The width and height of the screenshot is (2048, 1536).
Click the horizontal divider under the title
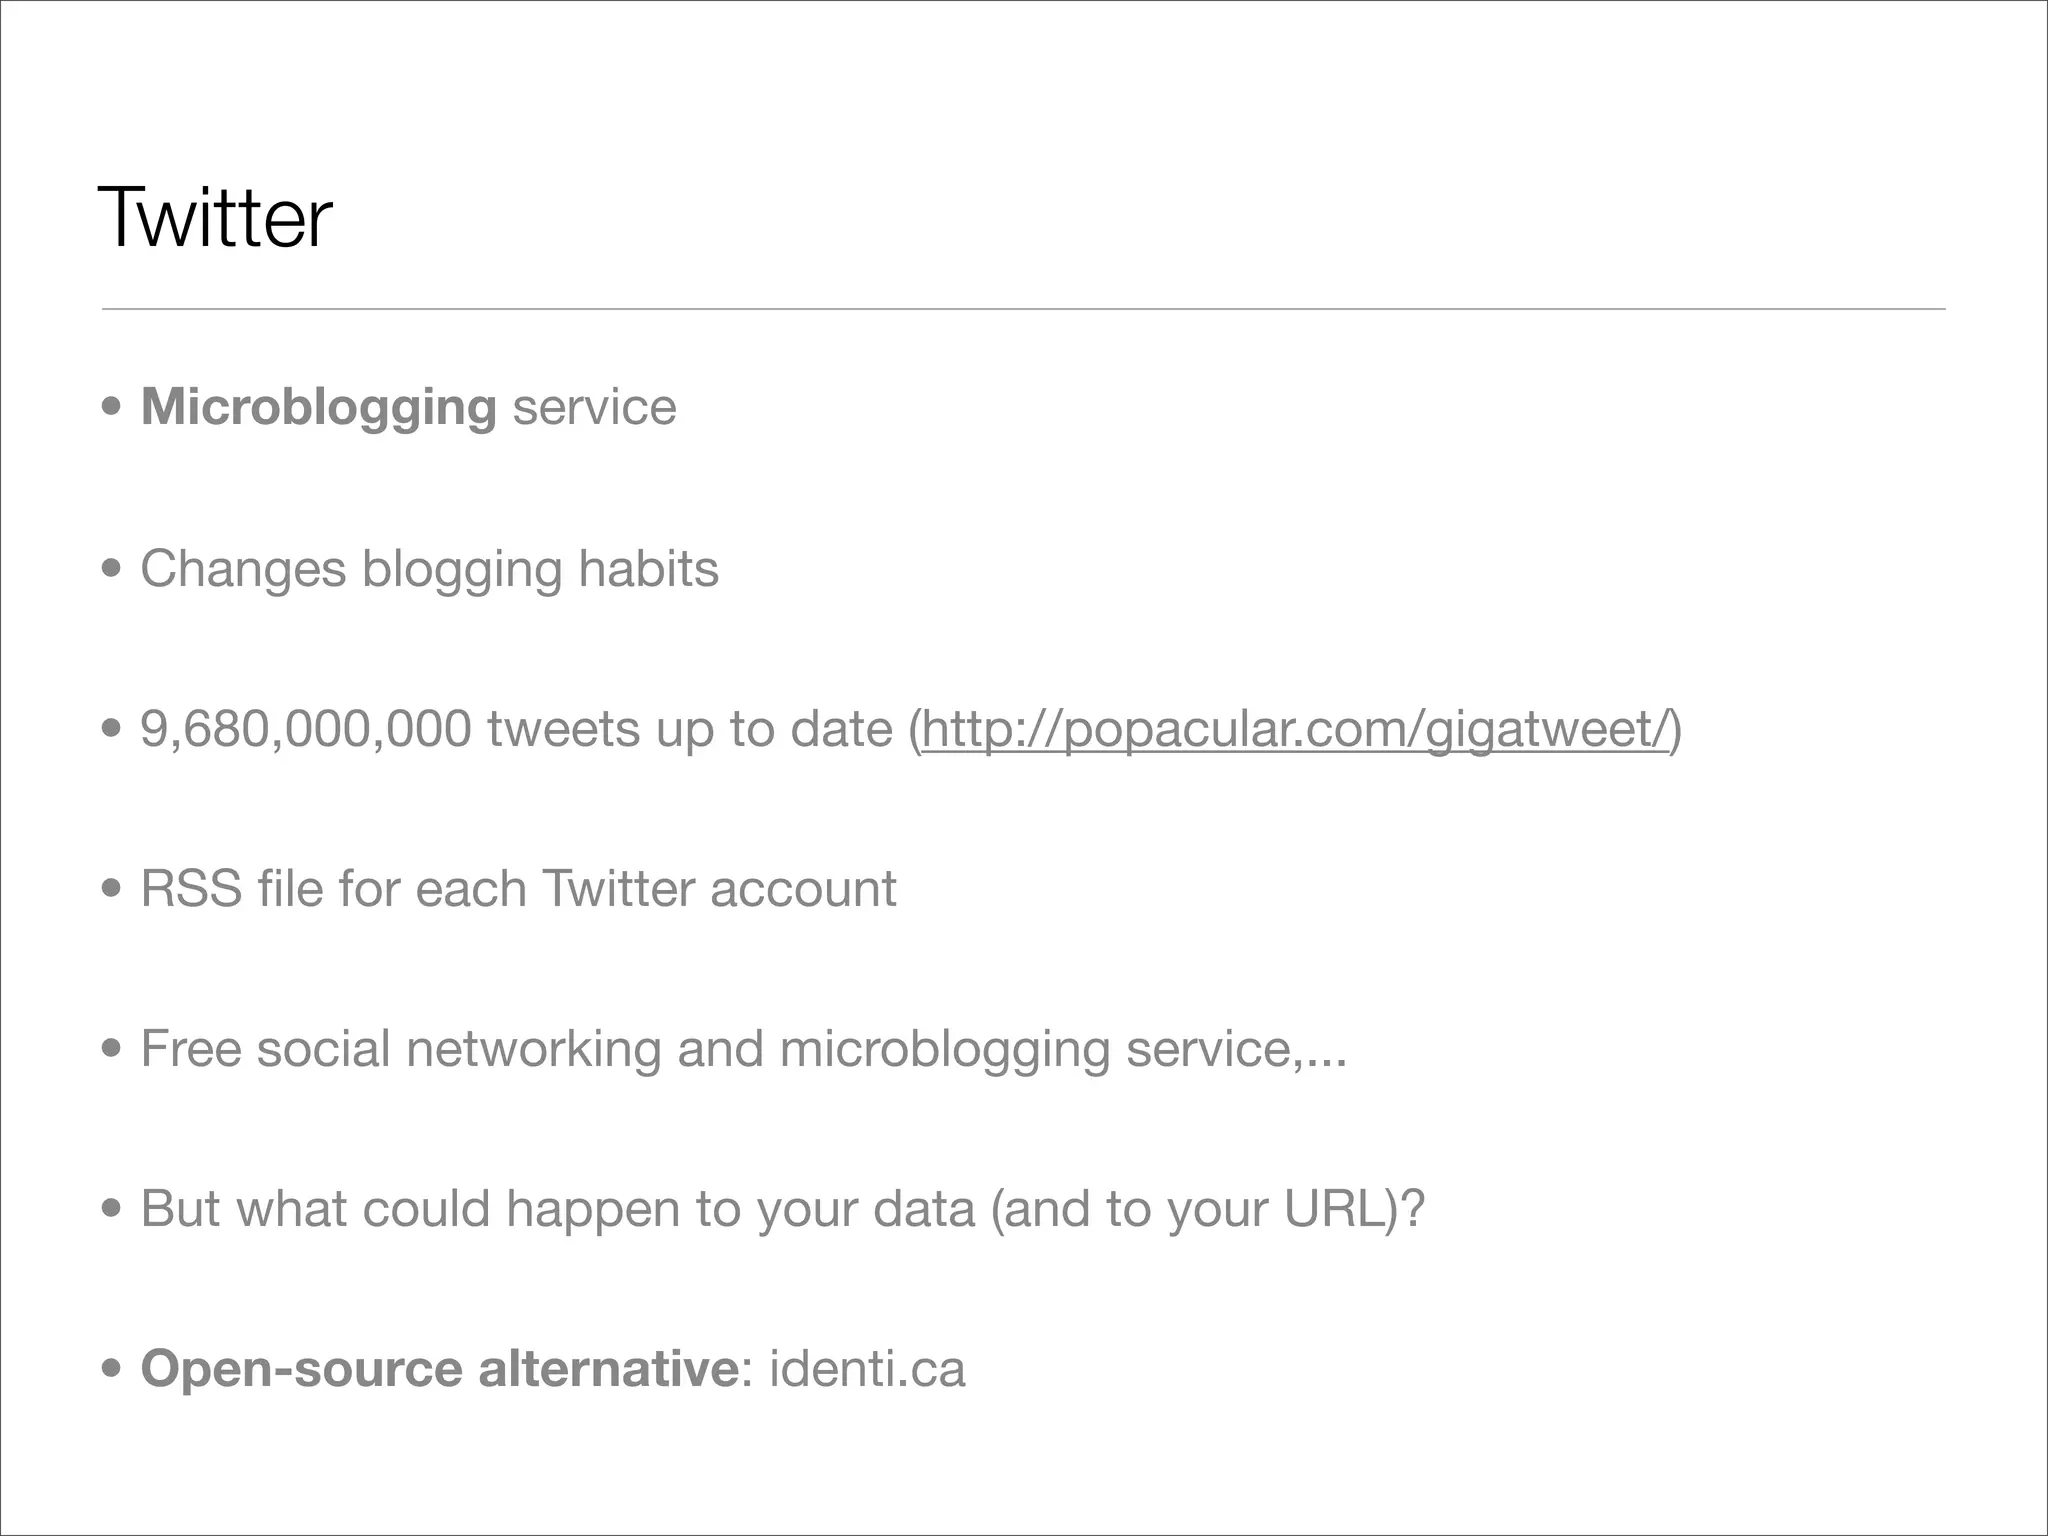click(x=1023, y=309)
